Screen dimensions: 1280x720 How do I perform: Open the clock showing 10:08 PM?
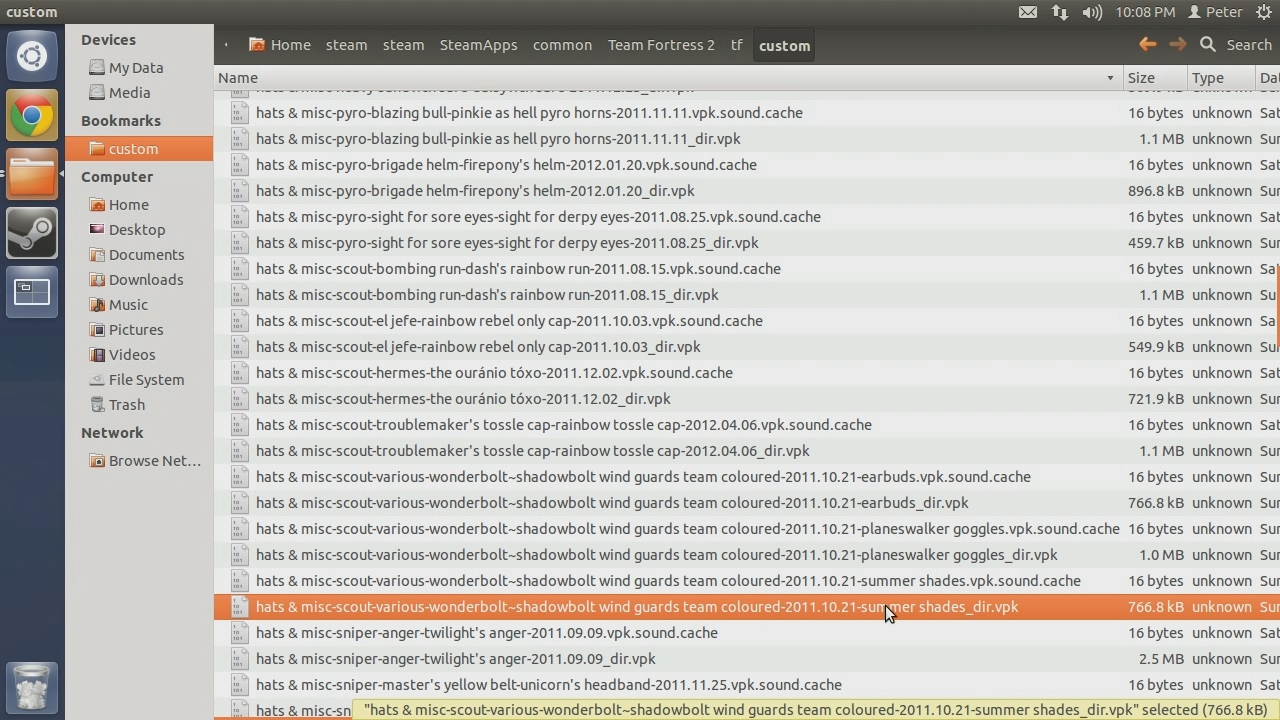(x=1145, y=12)
